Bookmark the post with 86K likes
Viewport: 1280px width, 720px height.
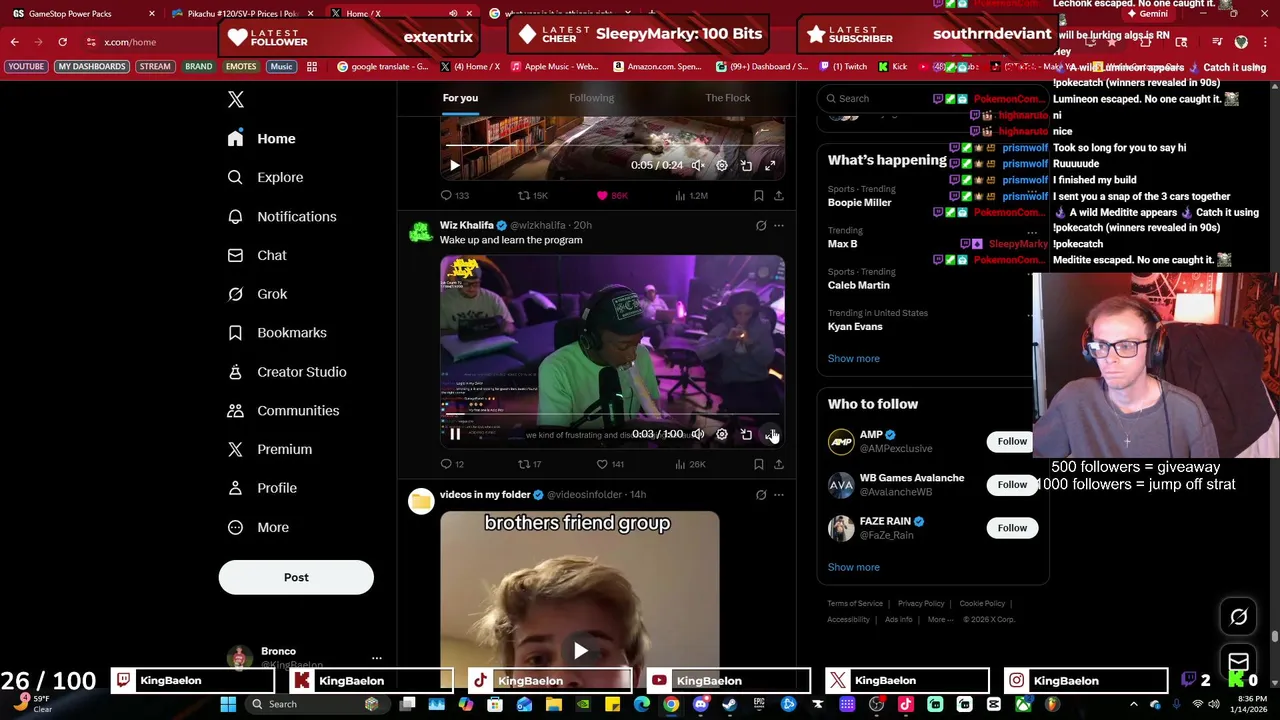click(758, 196)
